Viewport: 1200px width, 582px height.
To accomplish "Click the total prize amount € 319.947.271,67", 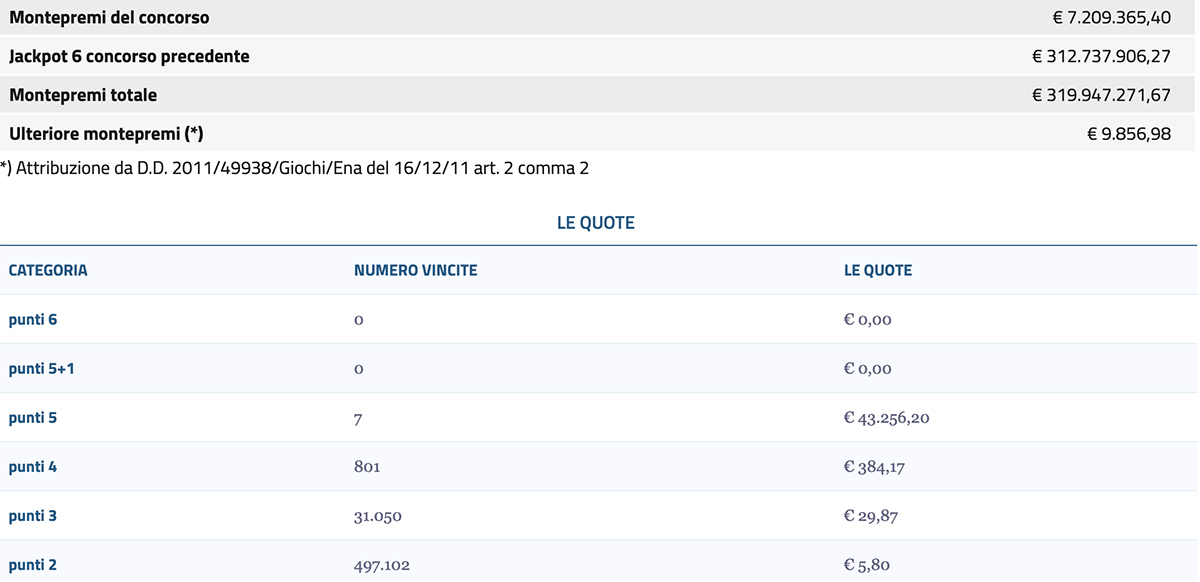I will (x=1101, y=96).
